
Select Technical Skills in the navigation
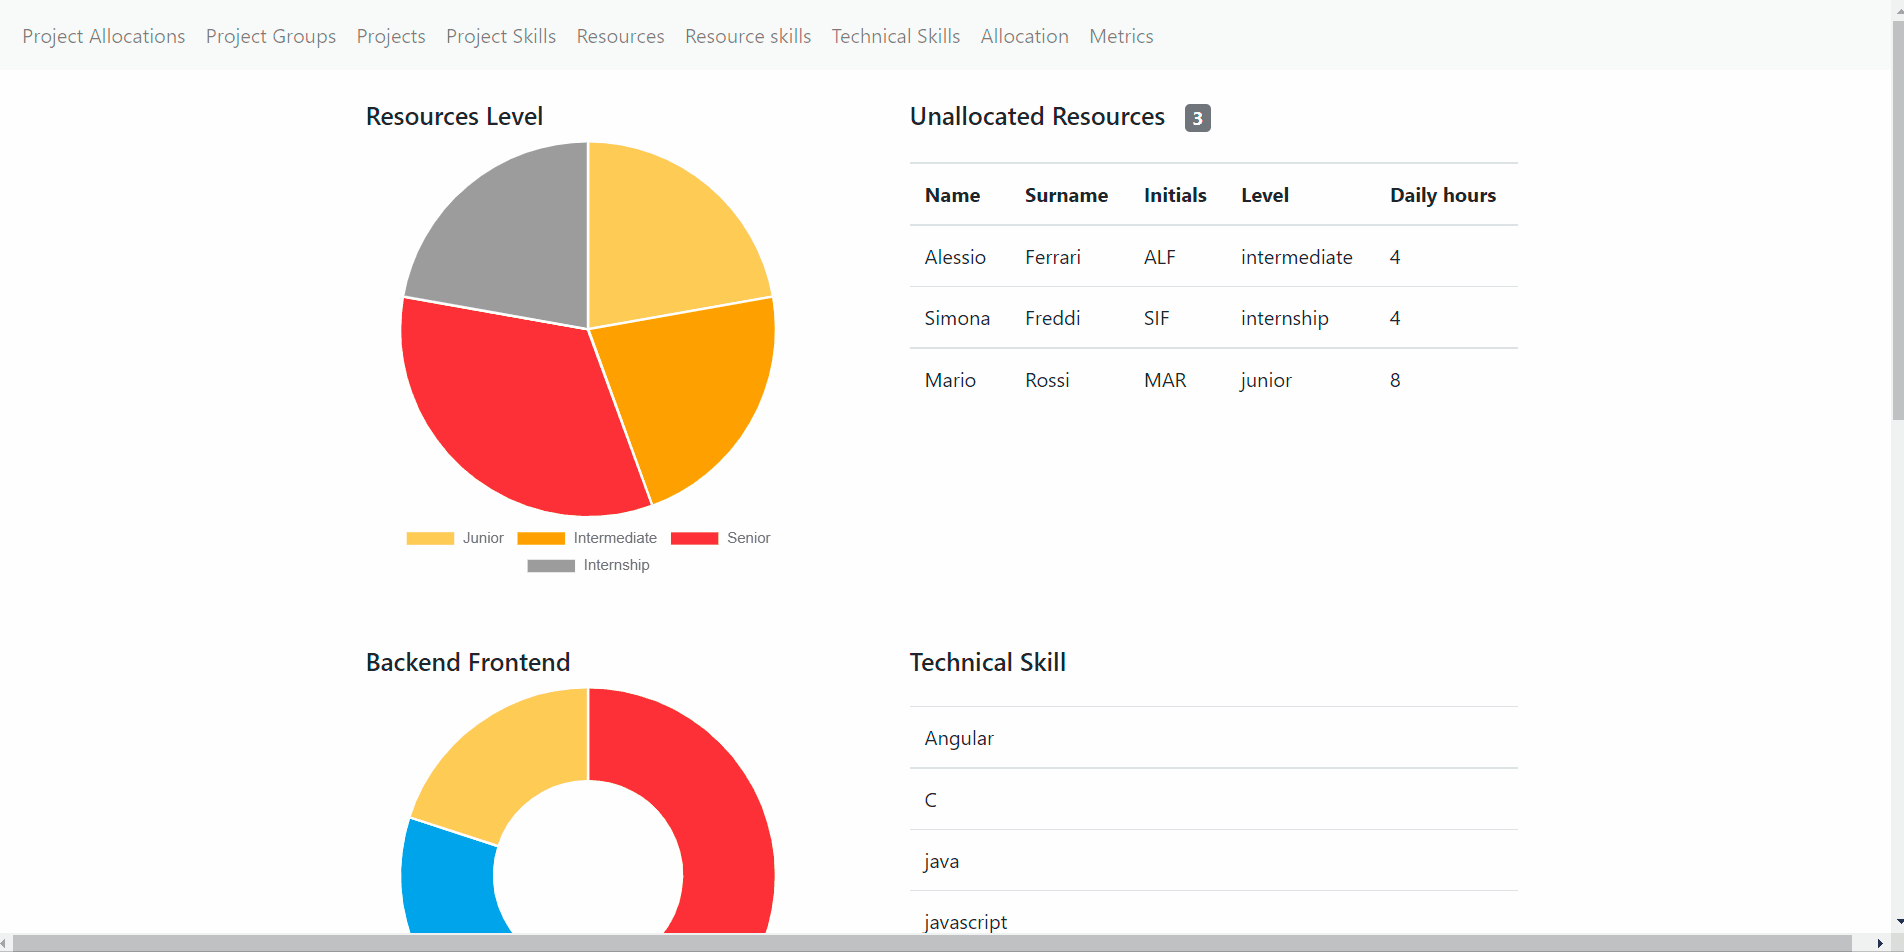click(x=895, y=36)
